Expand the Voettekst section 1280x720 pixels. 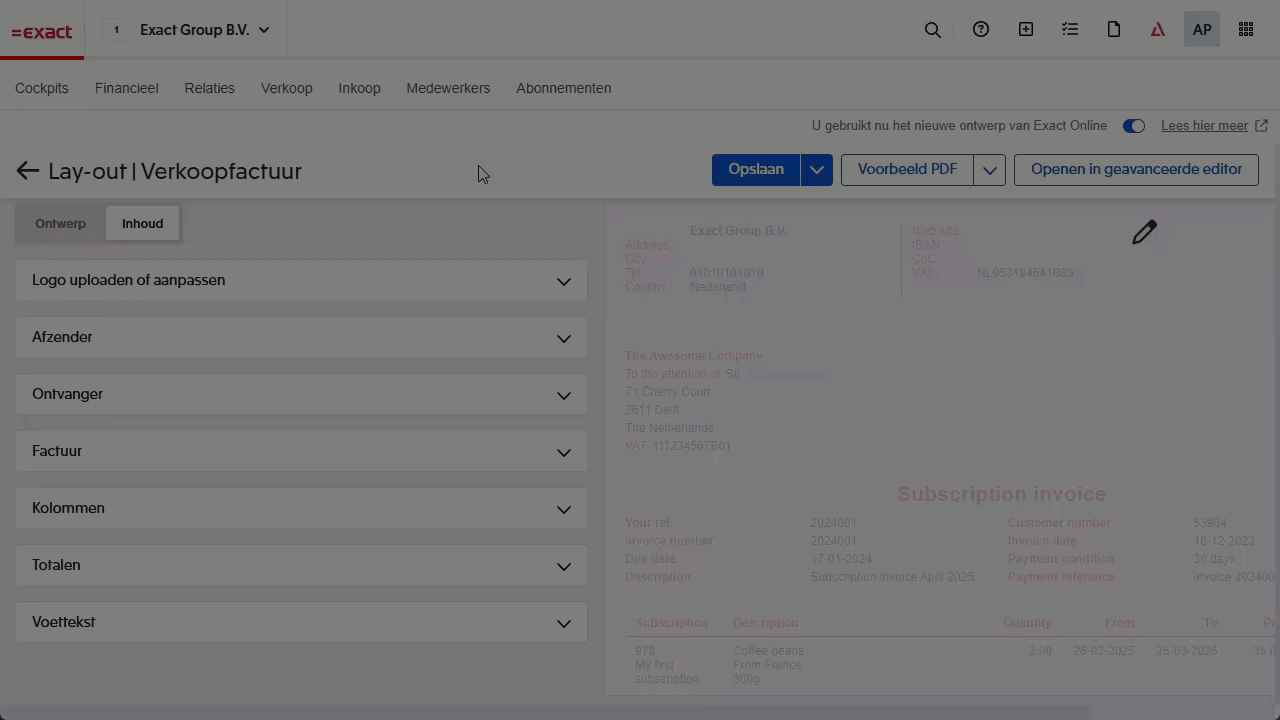(301, 622)
